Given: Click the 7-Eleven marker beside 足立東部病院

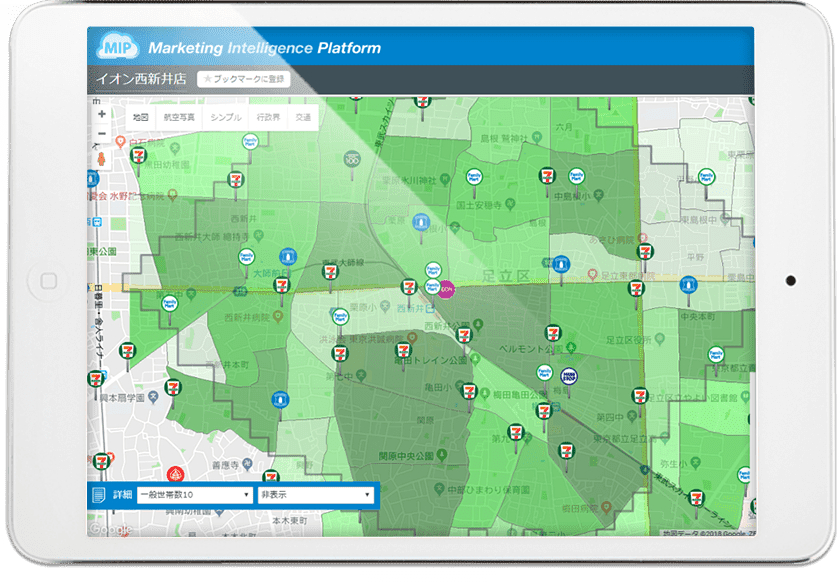Looking at the screenshot, I should 636,289.
